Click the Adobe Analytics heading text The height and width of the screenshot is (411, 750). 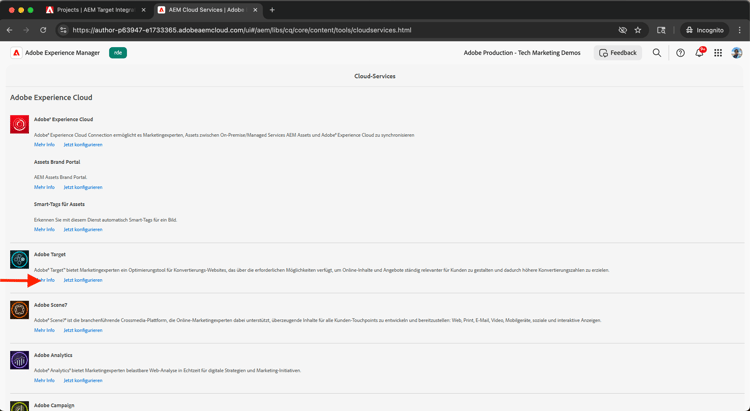pos(53,355)
